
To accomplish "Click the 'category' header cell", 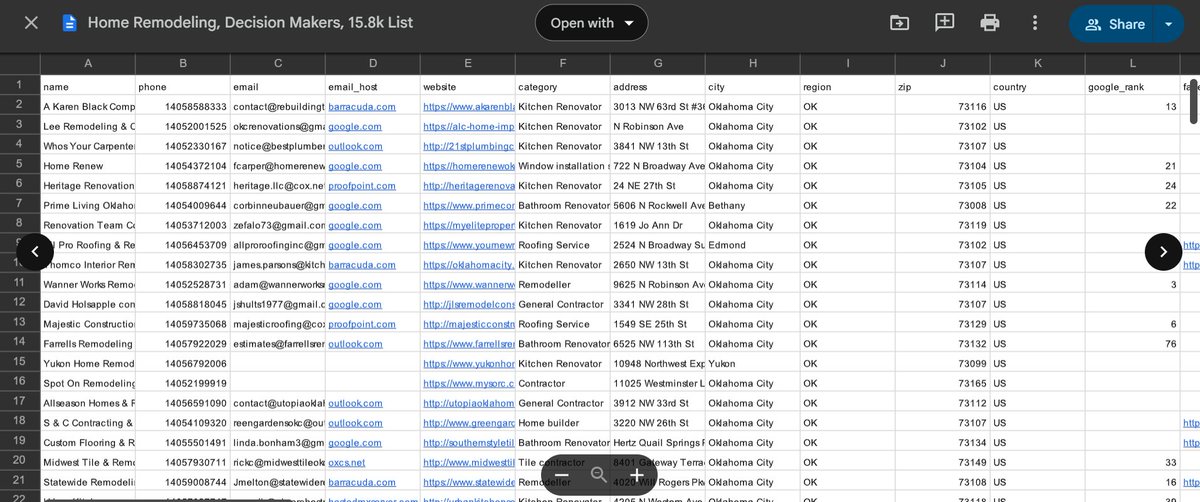I will 562,87.
